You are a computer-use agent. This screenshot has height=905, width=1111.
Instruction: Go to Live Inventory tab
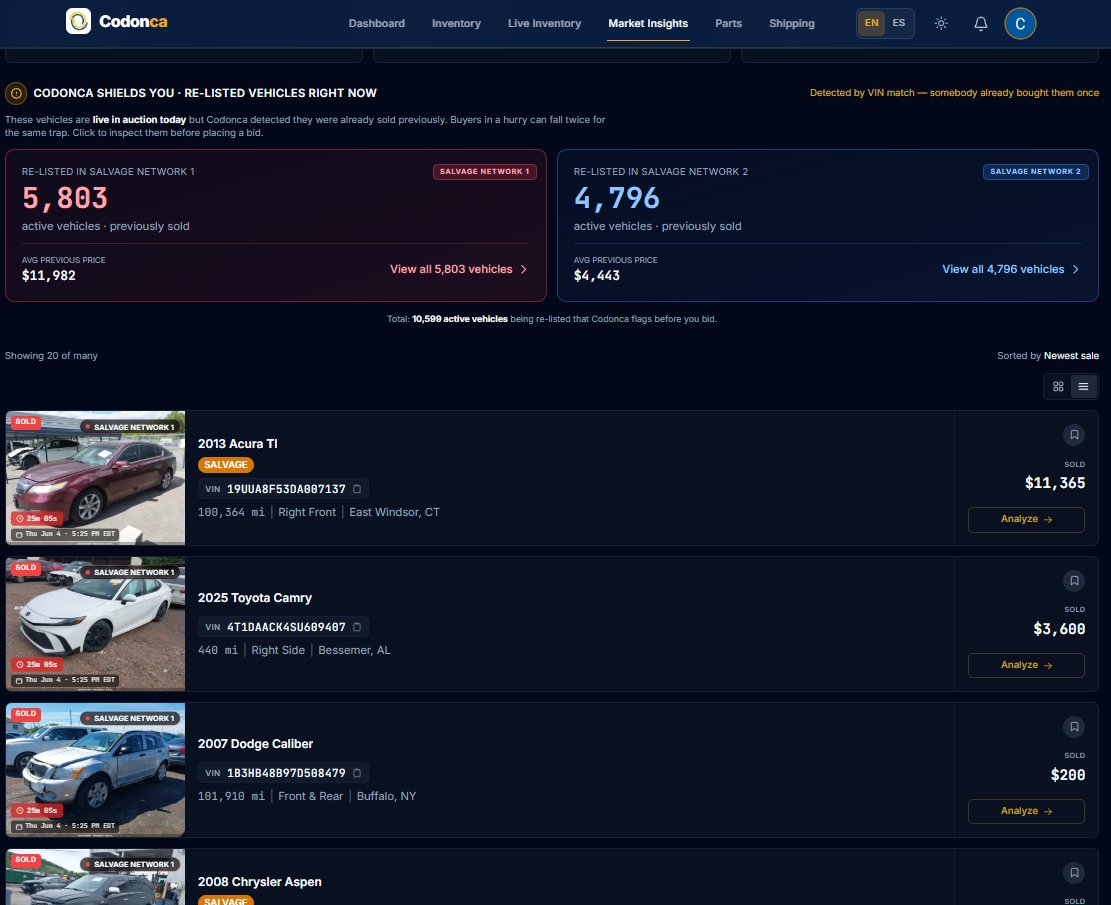(x=544, y=23)
